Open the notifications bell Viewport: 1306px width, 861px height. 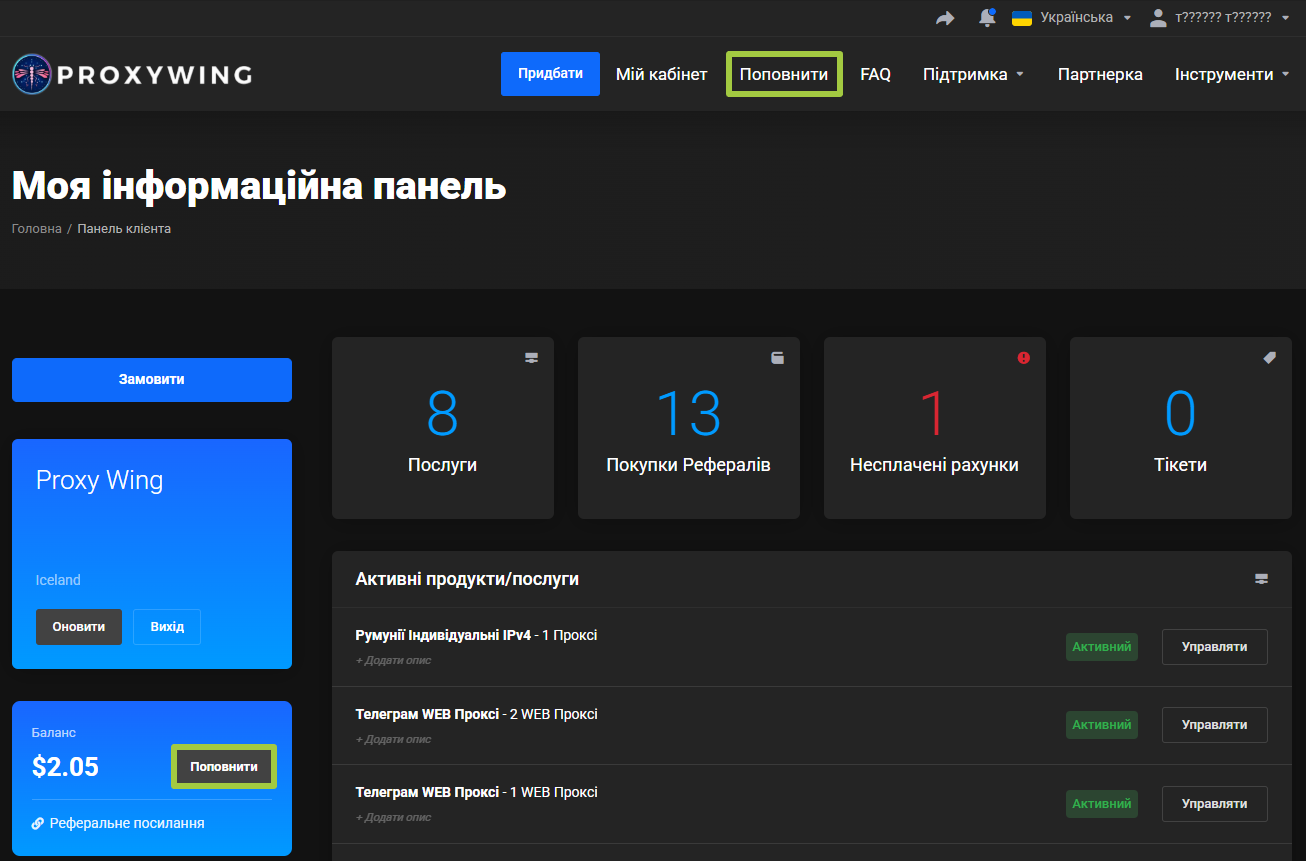click(x=987, y=18)
